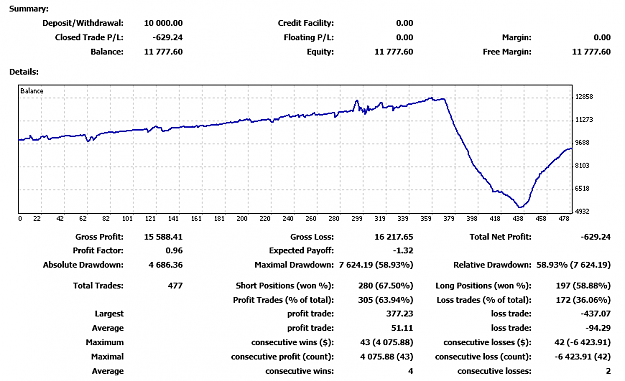This screenshot has height=381, width=625.
Task: Click the average consecutive losses value 2
Action: pos(608,371)
